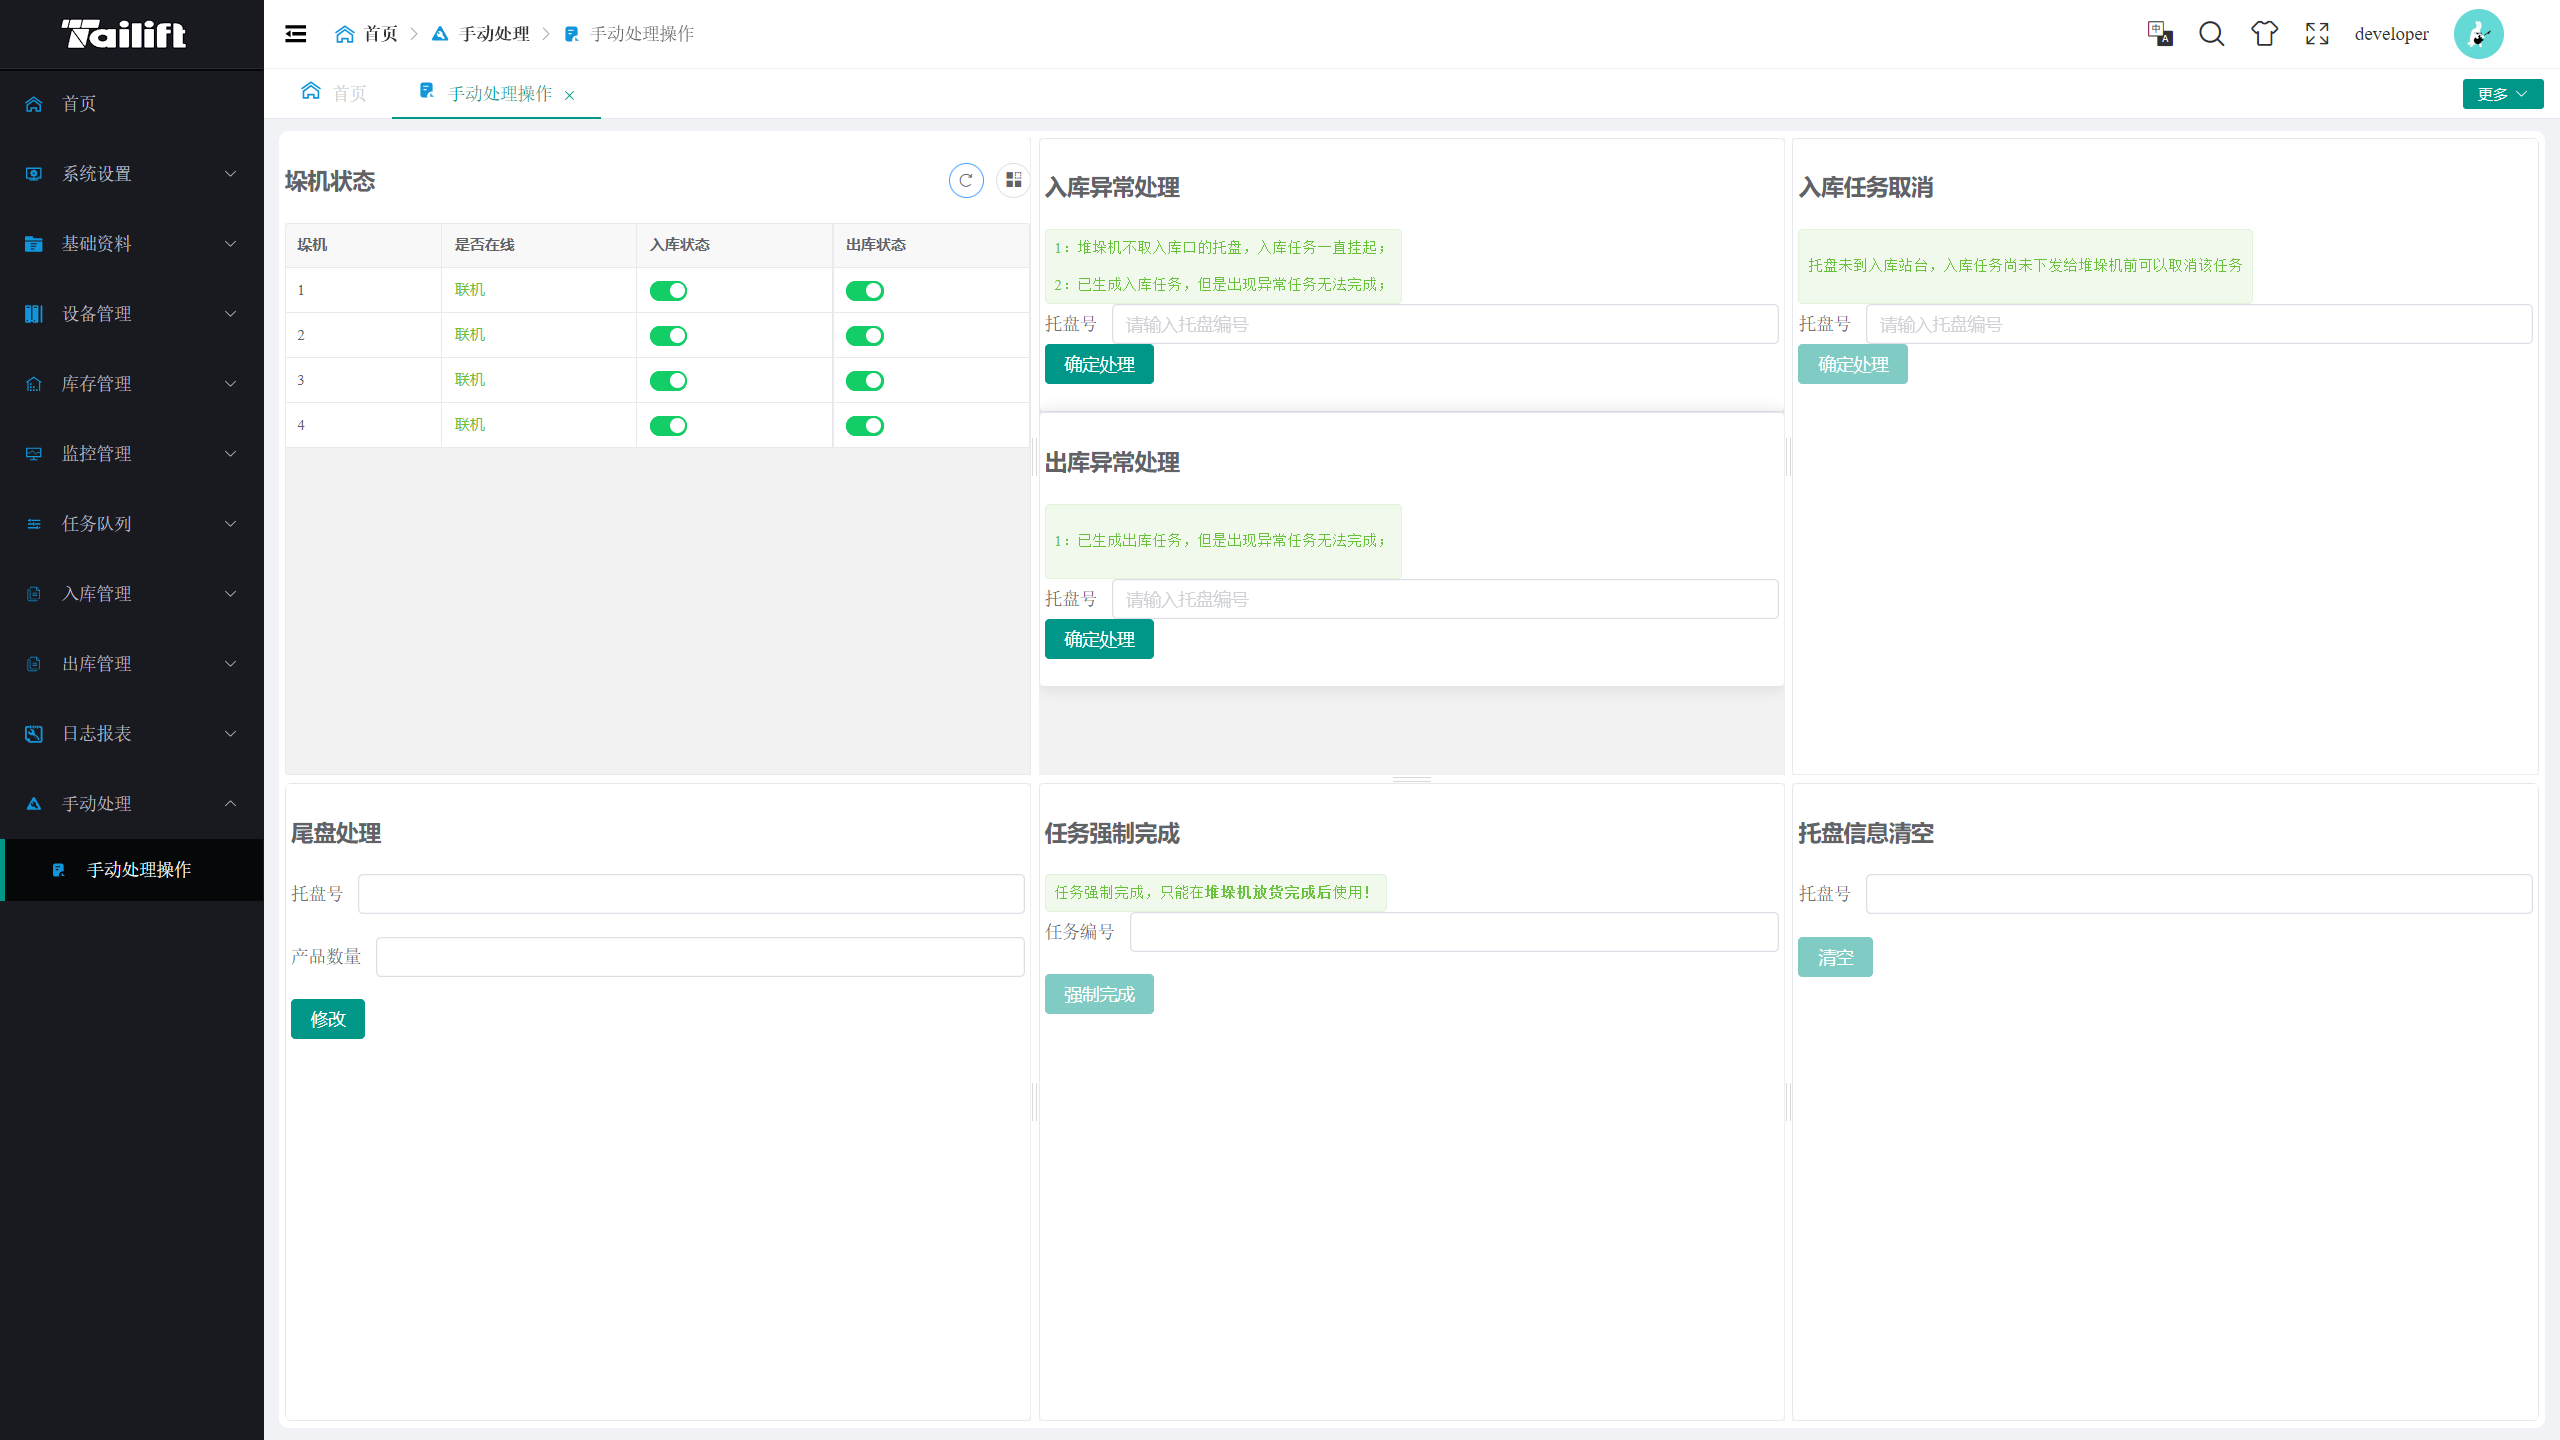Click the user avatar image
2560x1440 pixels.
[2478, 34]
